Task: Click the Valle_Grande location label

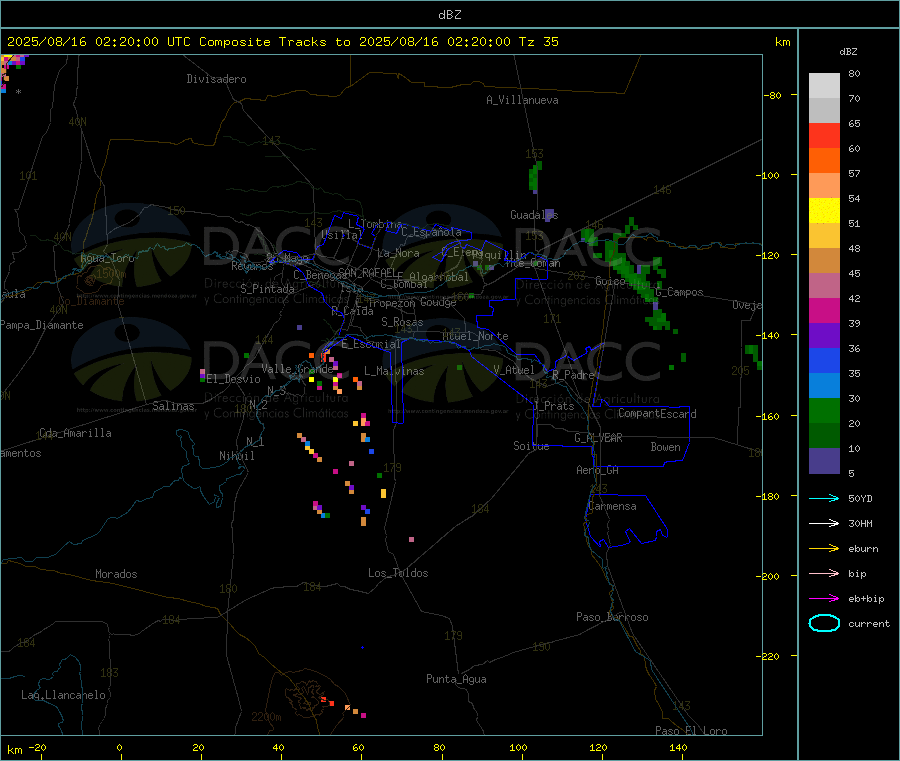Action: click(x=297, y=369)
